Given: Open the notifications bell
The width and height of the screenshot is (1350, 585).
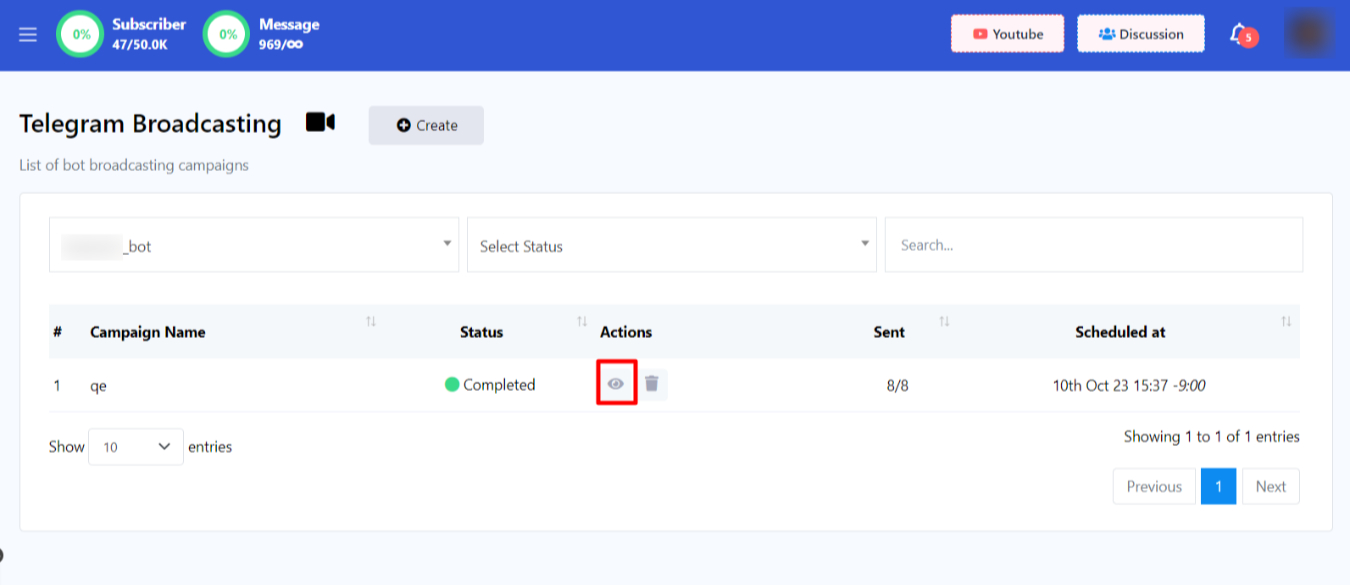Looking at the screenshot, I should coord(1239,34).
